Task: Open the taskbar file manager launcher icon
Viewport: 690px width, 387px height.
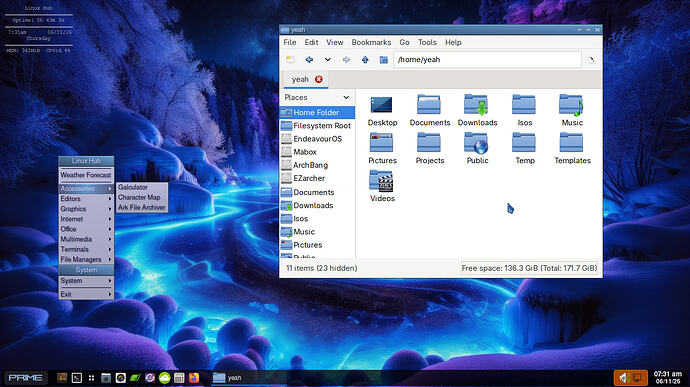Action: (x=106, y=378)
